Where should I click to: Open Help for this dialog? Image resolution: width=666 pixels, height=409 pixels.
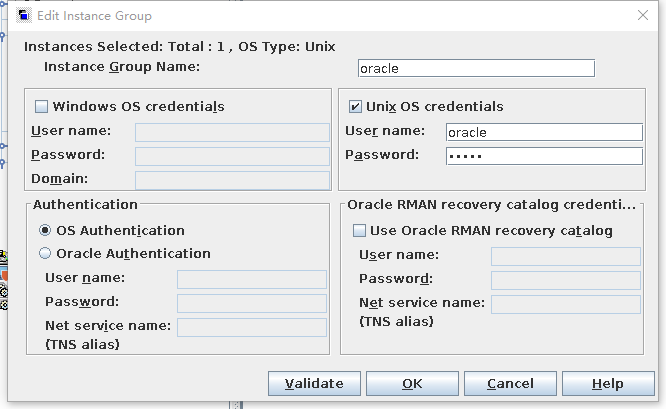pos(607,384)
